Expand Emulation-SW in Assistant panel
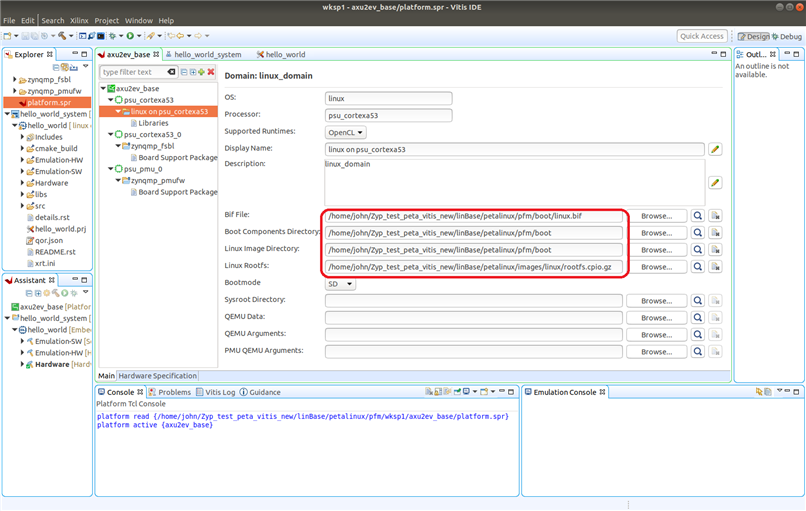The image size is (806, 511). 22,341
